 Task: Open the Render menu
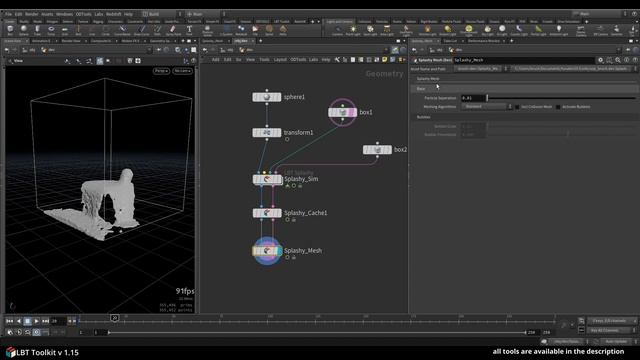point(31,14)
